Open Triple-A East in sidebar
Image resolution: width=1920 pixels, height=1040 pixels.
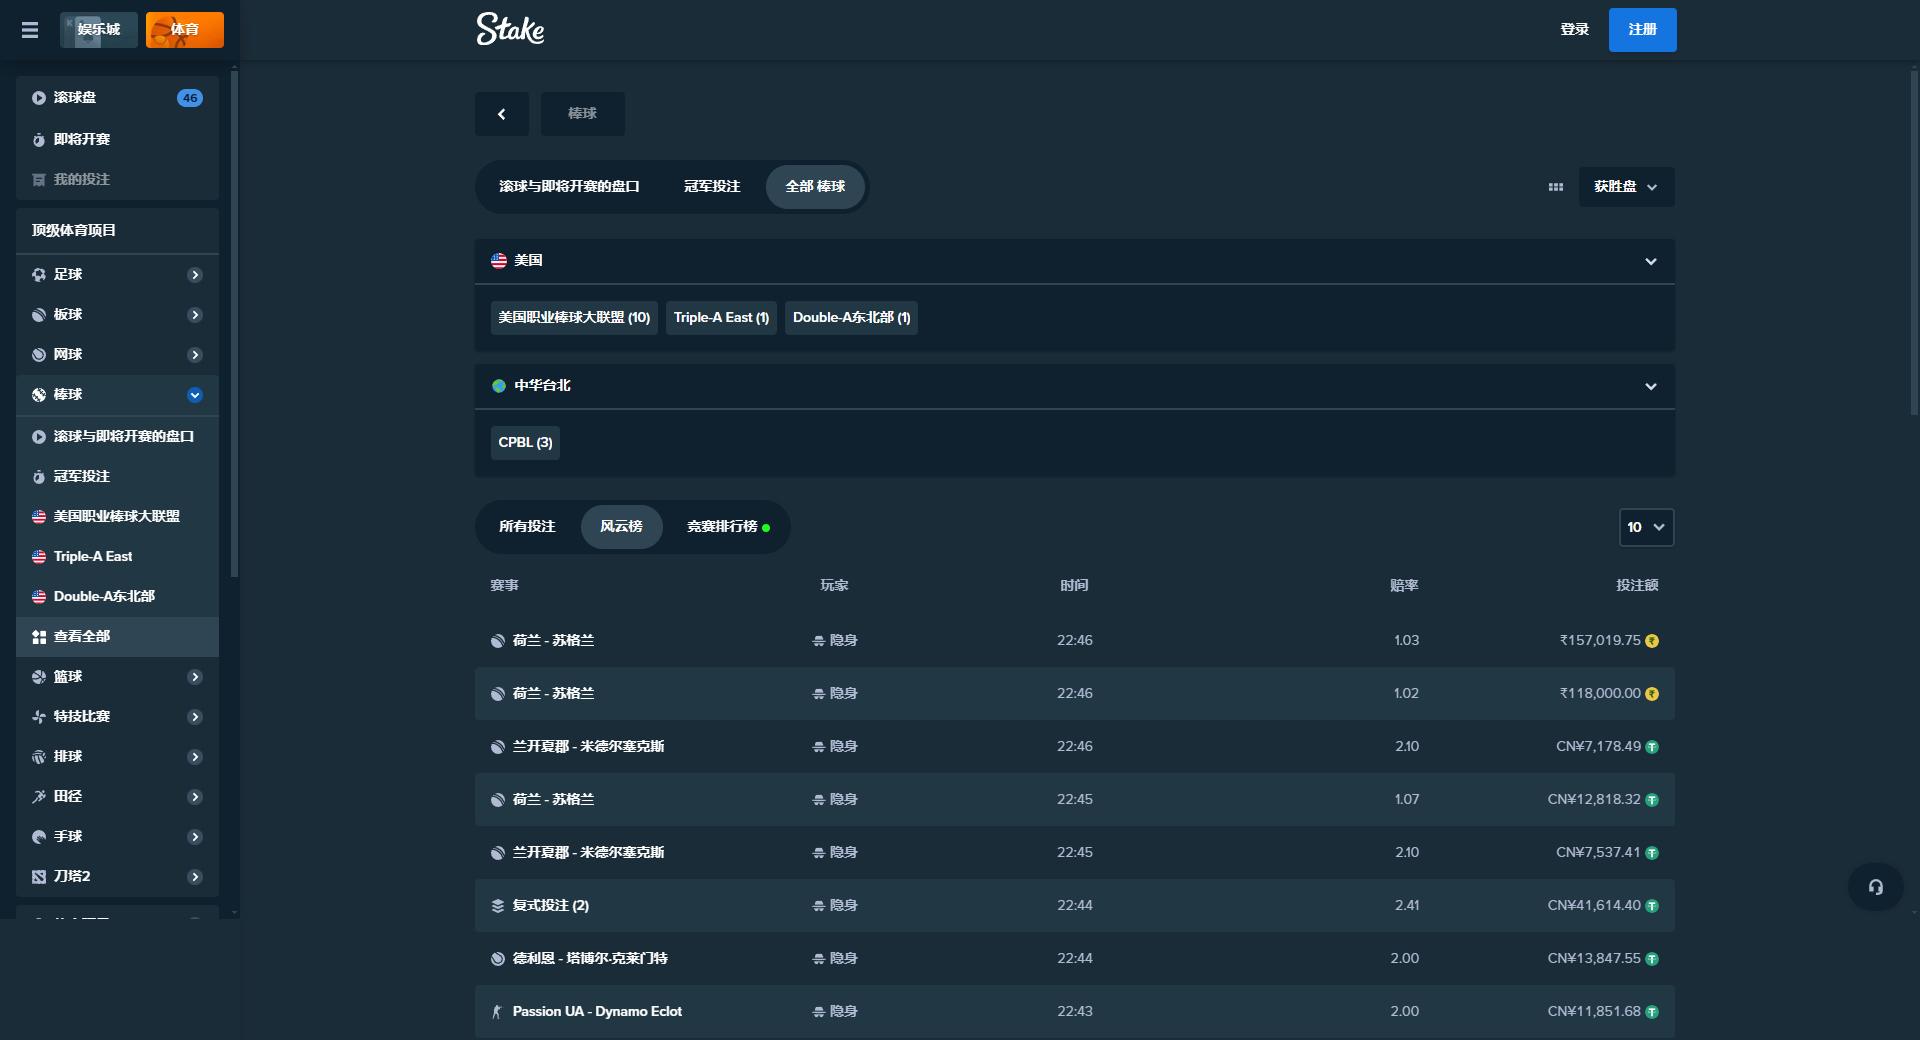coord(118,557)
